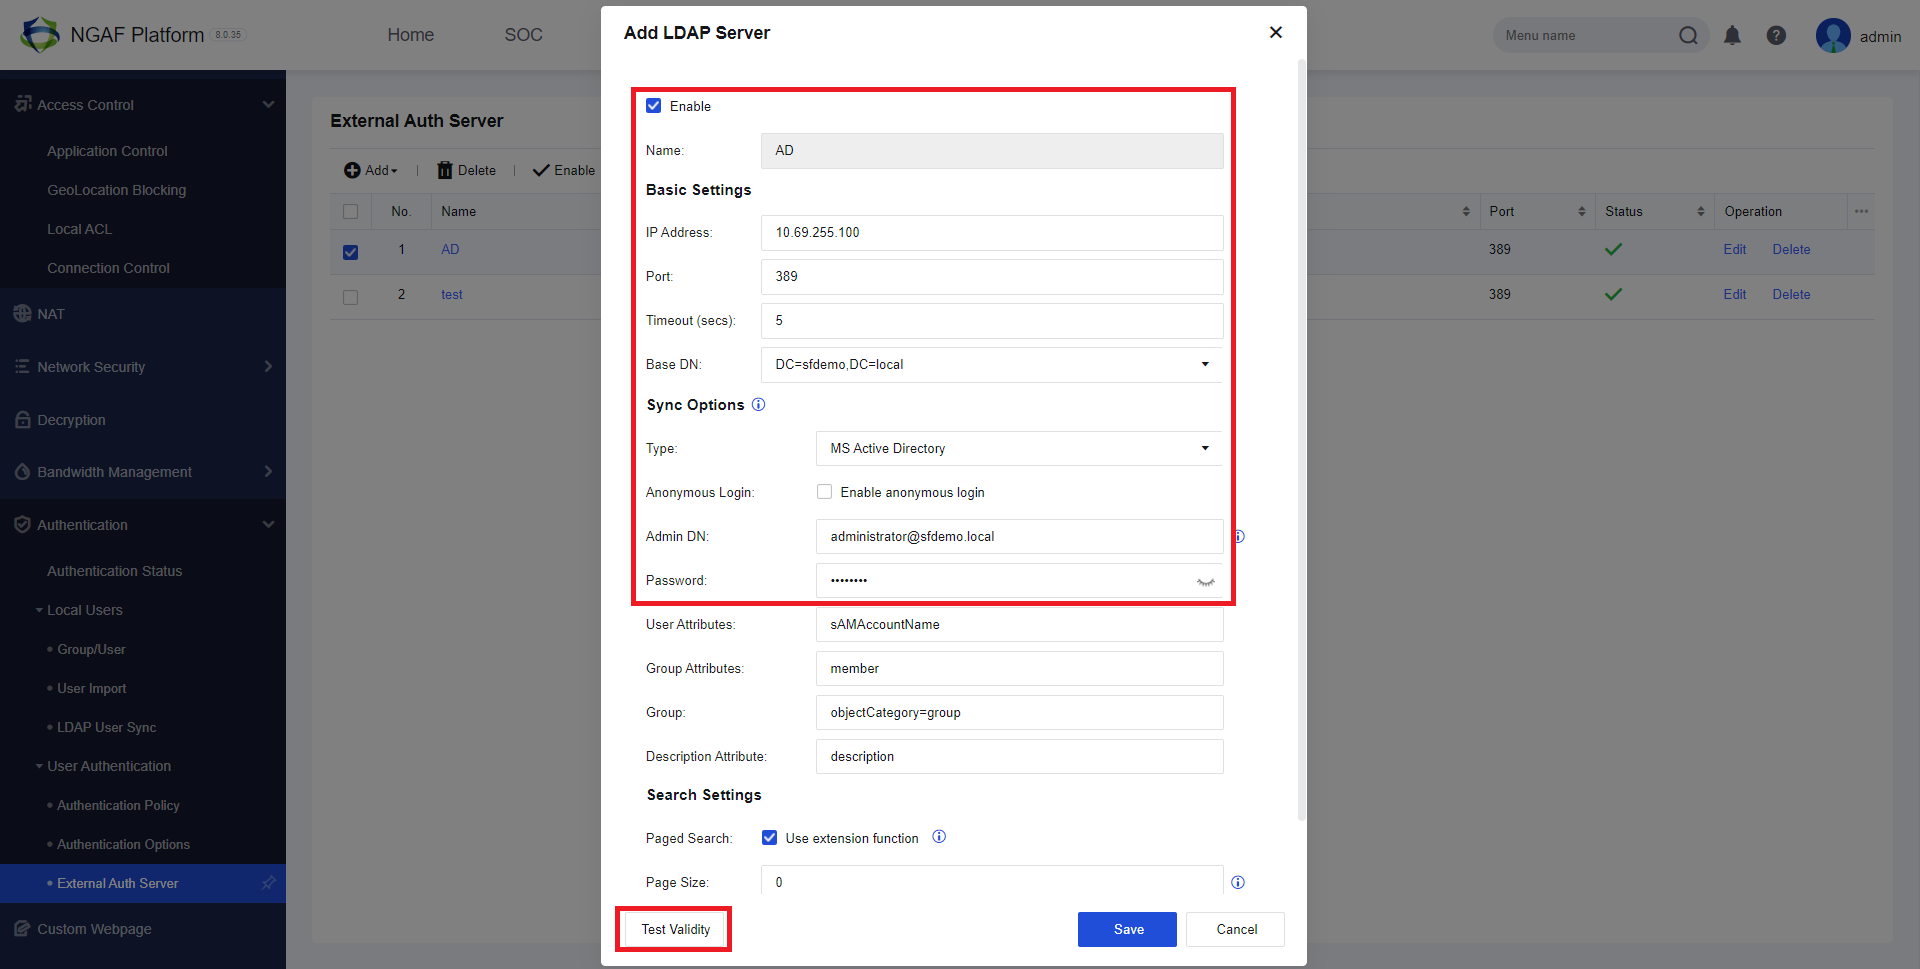This screenshot has width=1920, height=969.
Task: Select GeoLocation Blocking menu item
Action: (x=116, y=190)
